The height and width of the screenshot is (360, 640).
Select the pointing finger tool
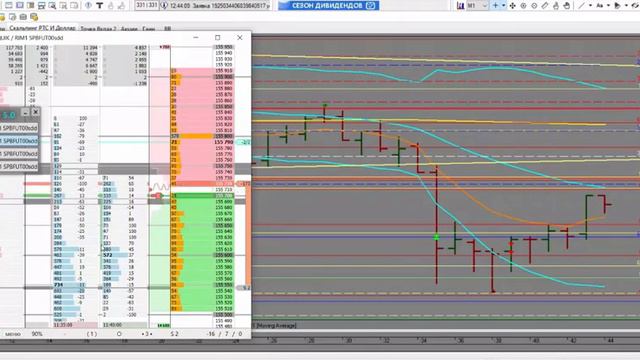(556, 5)
